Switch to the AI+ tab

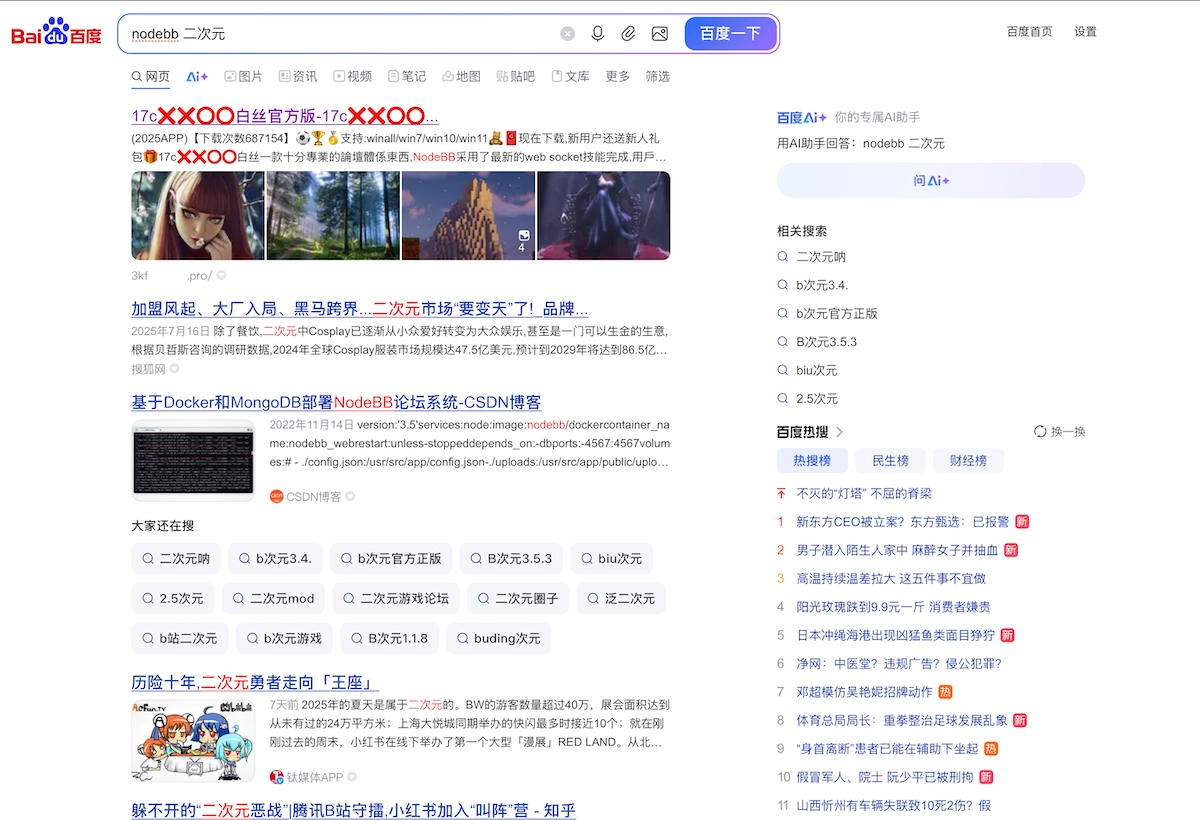197,76
